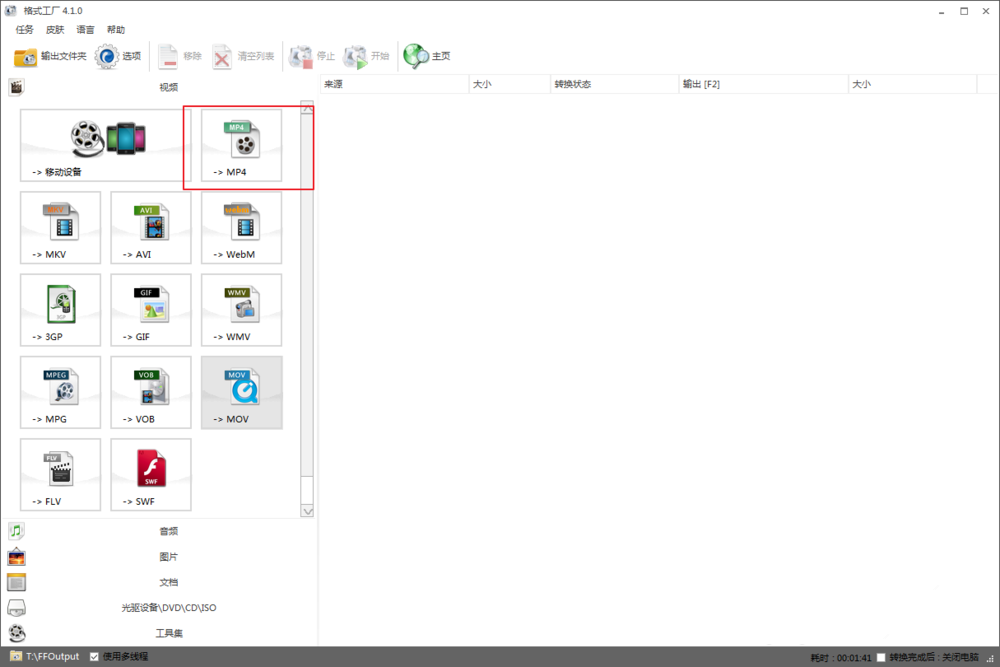
Task: Click the format panel vertical scrollbar thumb
Action: click(307, 295)
